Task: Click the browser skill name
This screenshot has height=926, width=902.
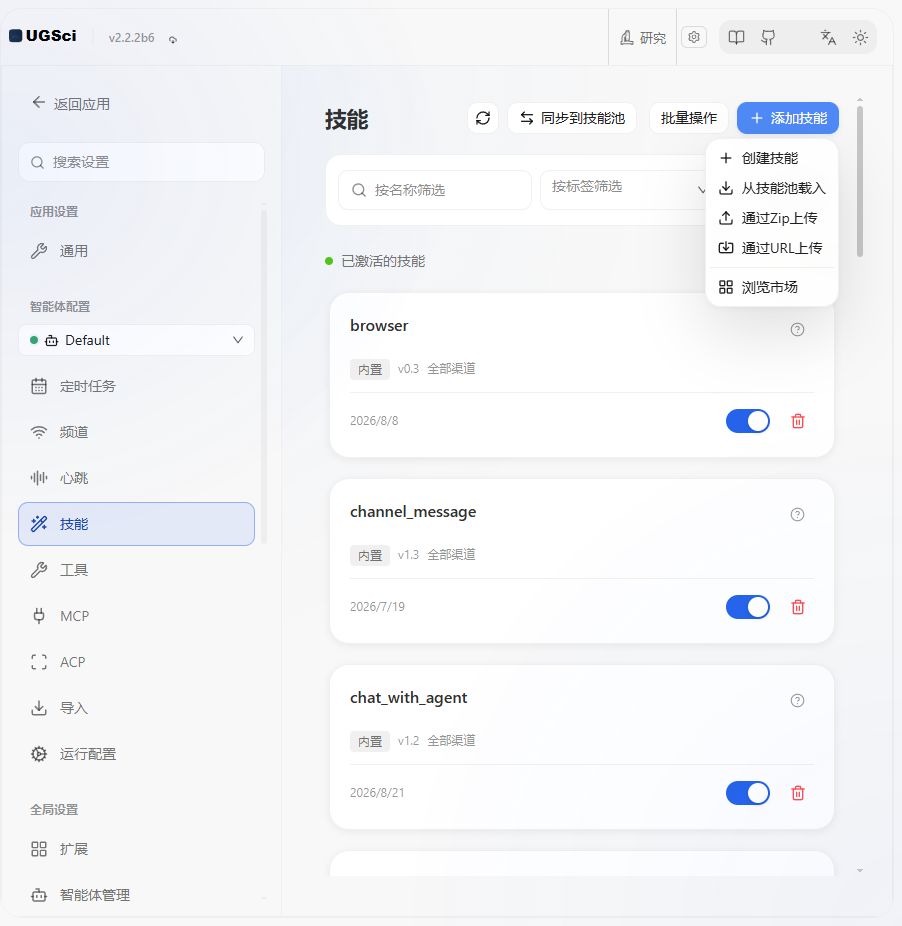Action: [x=379, y=326]
